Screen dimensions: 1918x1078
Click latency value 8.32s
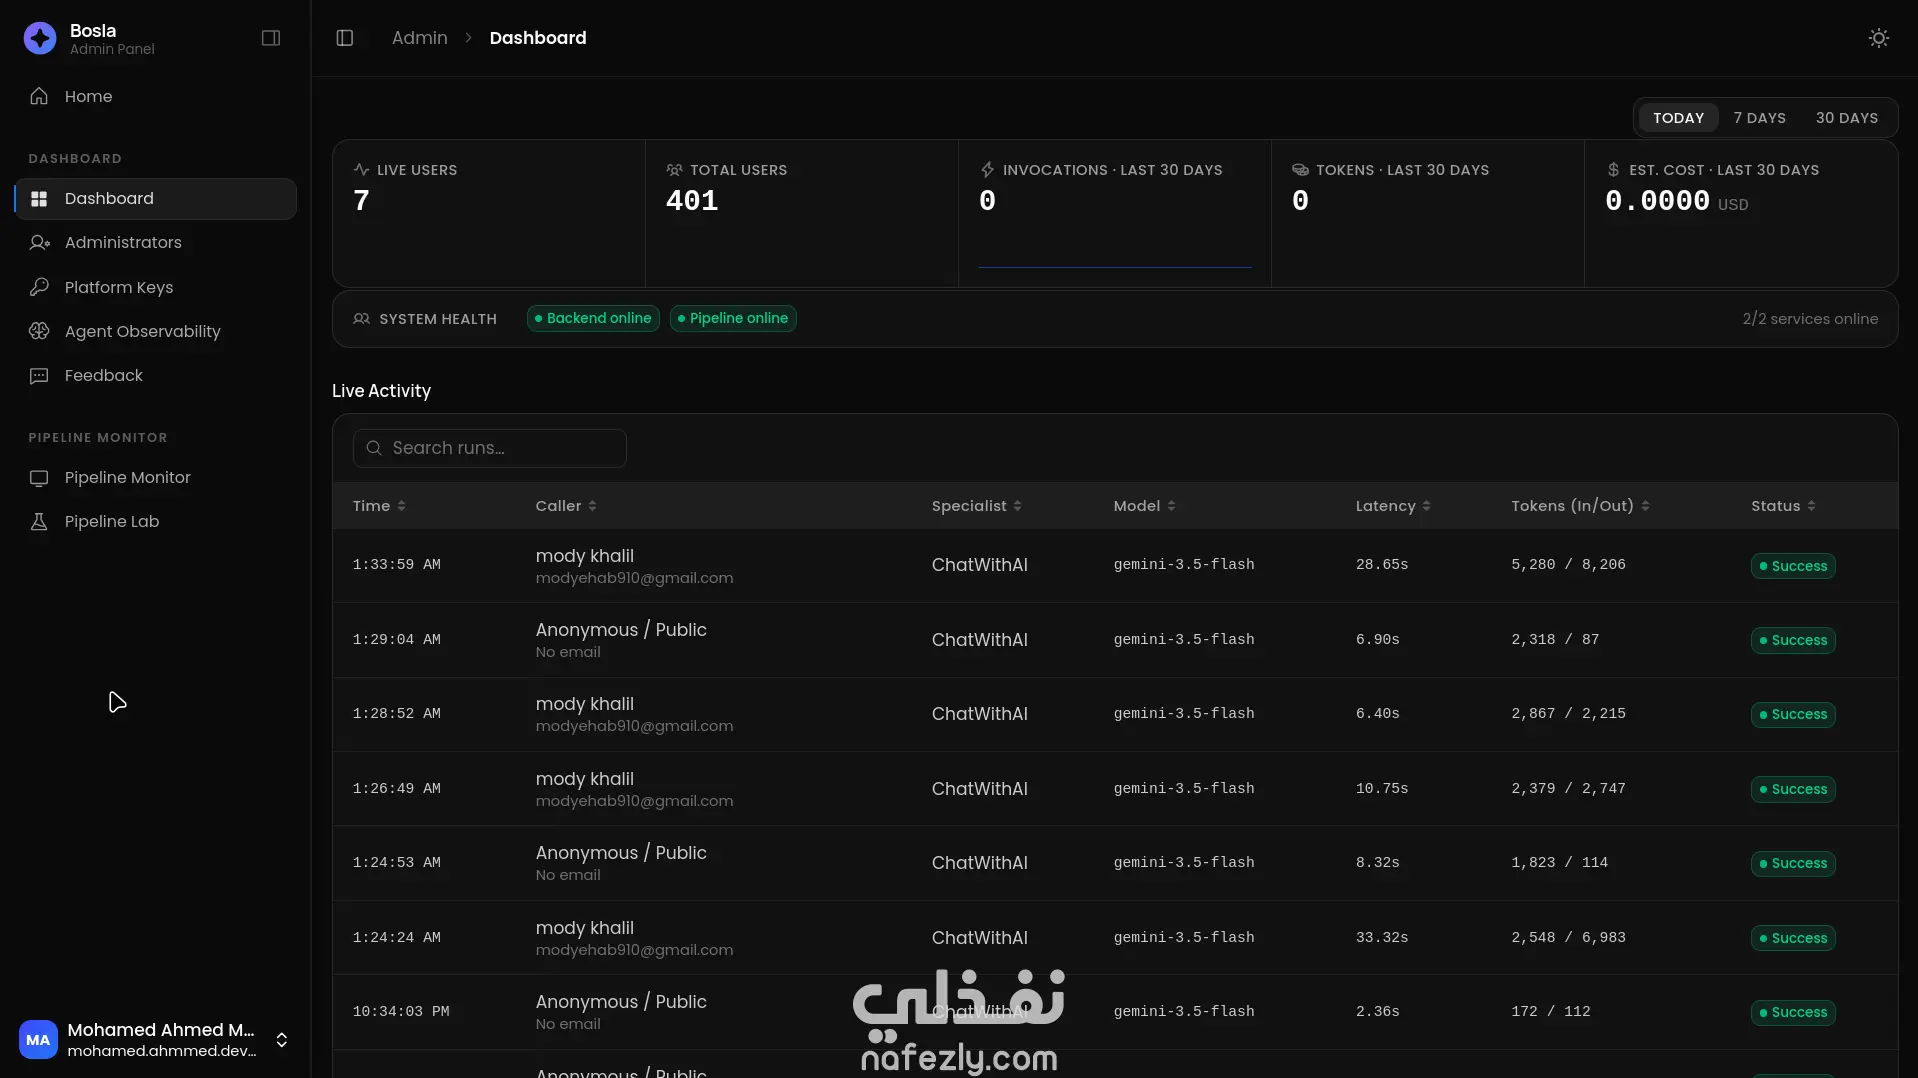[x=1377, y=863]
